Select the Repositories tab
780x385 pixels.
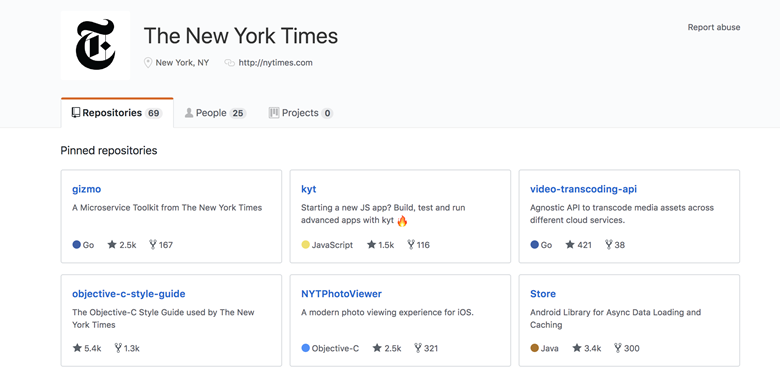[117, 113]
